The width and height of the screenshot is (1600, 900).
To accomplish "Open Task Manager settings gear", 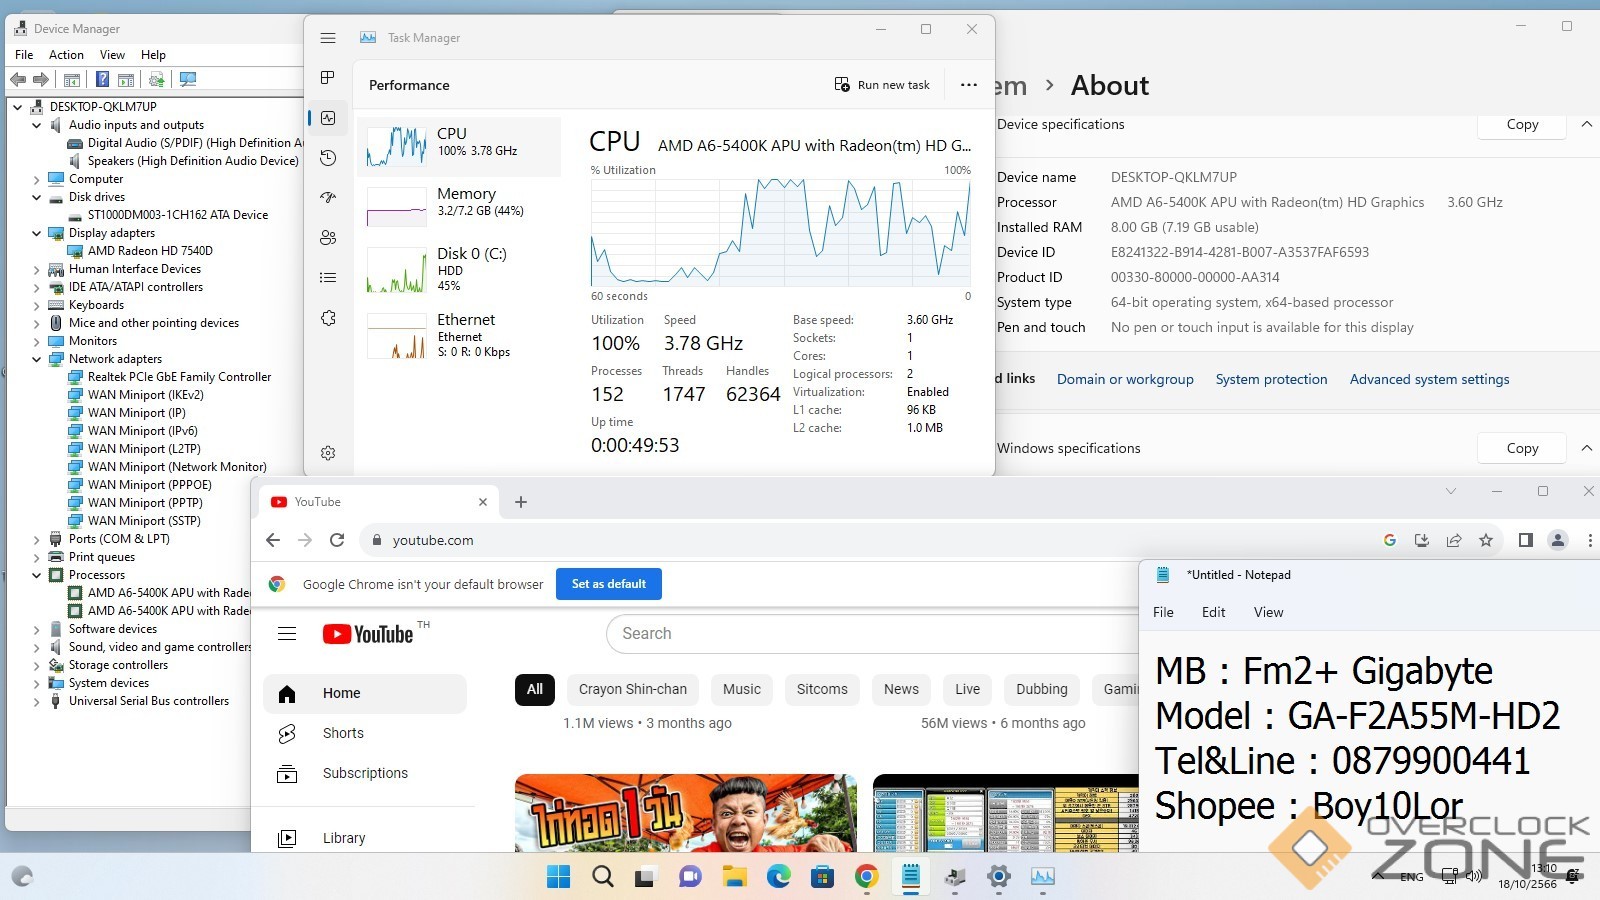I will pos(328,453).
